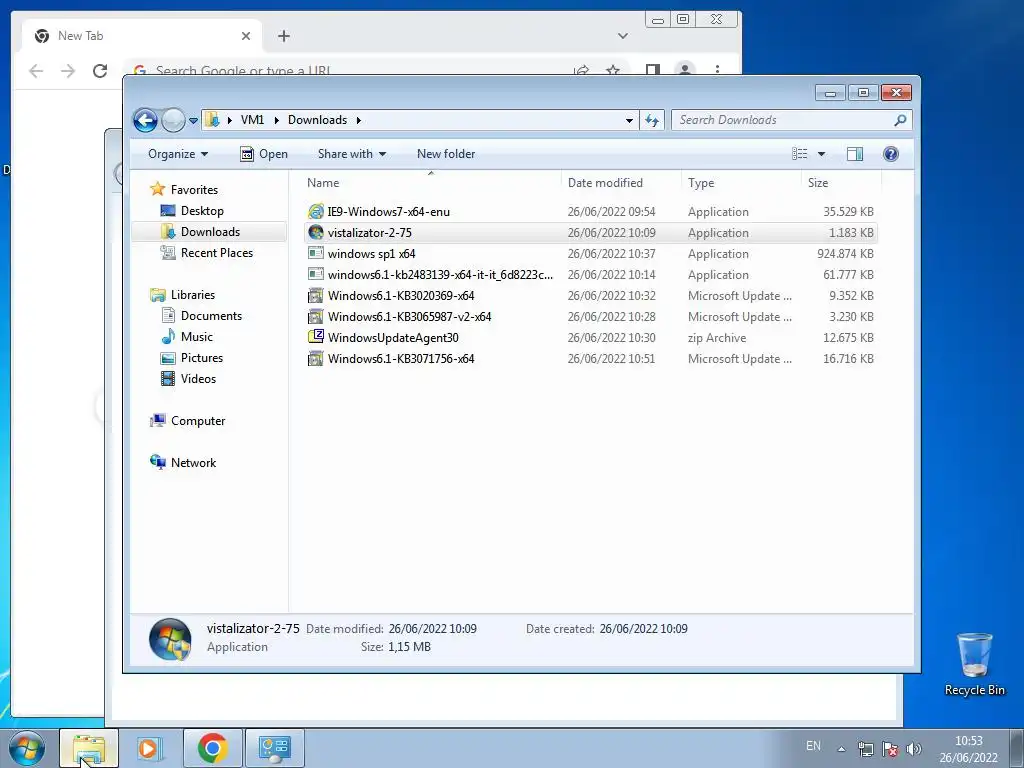Show hidden tray icons arrow
Image resolution: width=1024 pixels, height=768 pixels.
[841, 749]
